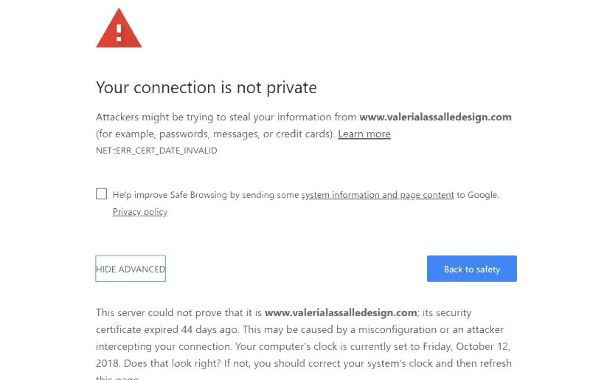The image size is (590, 380).
Task: Select bold domain in This server paragraph
Action: (x=341, y=313)
